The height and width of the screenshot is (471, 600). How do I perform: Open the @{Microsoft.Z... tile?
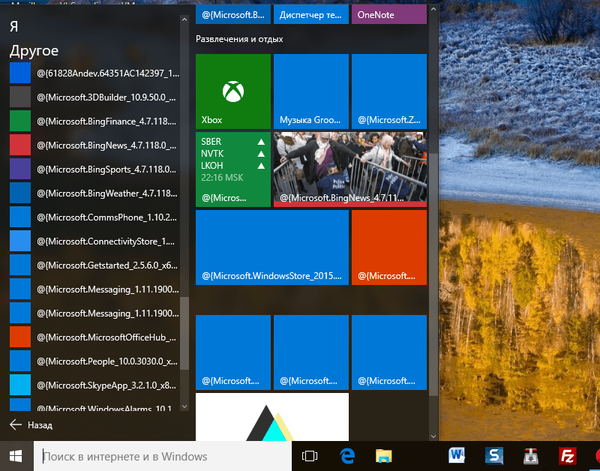tap(389, 91)
